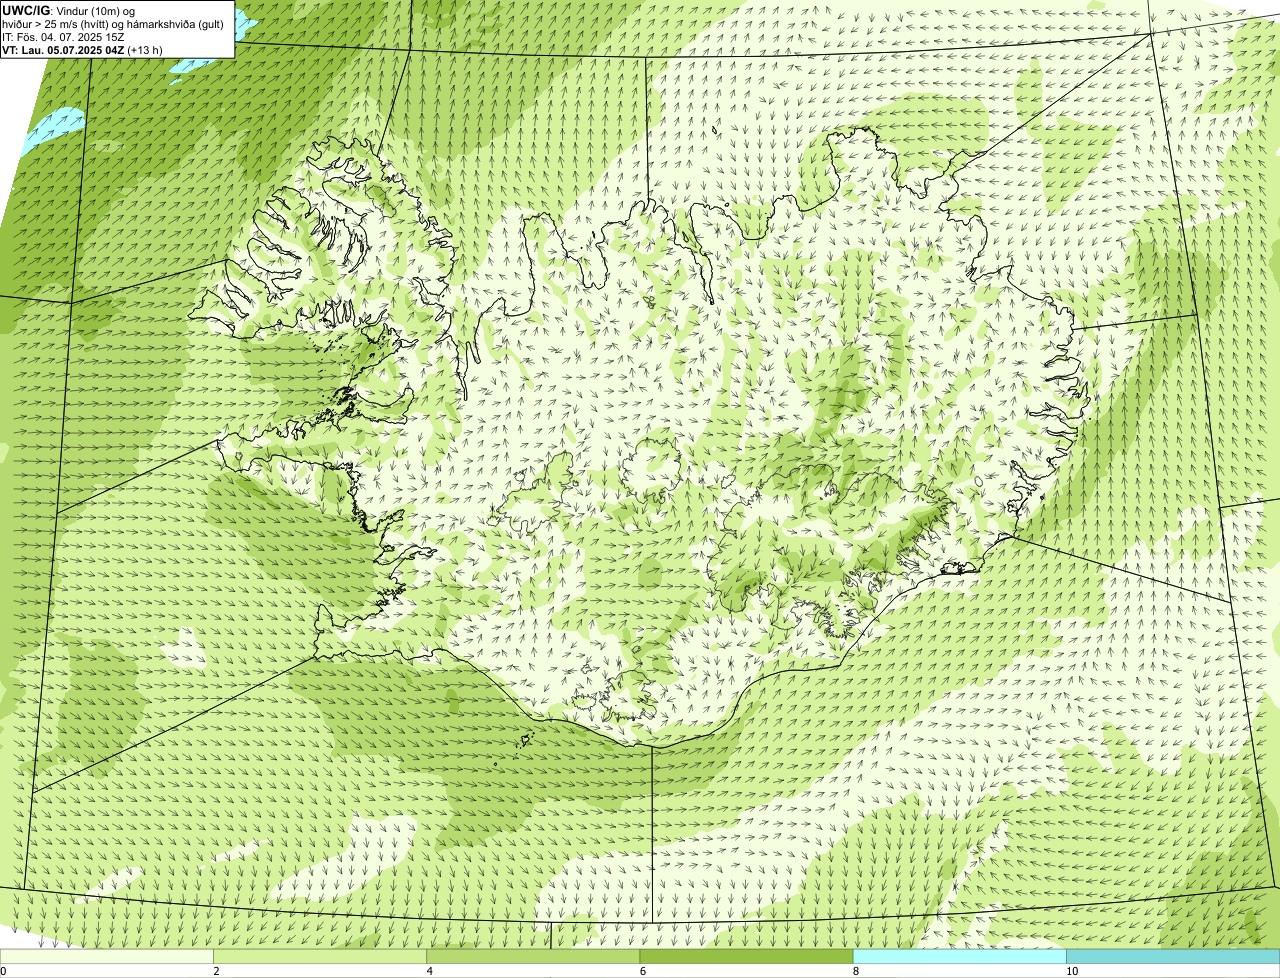This screenshot has width=1280, height=978.
Task: Click the 'hviður > 25 m/s (hvítt)' caption line
Action: [x=115, y=24]
